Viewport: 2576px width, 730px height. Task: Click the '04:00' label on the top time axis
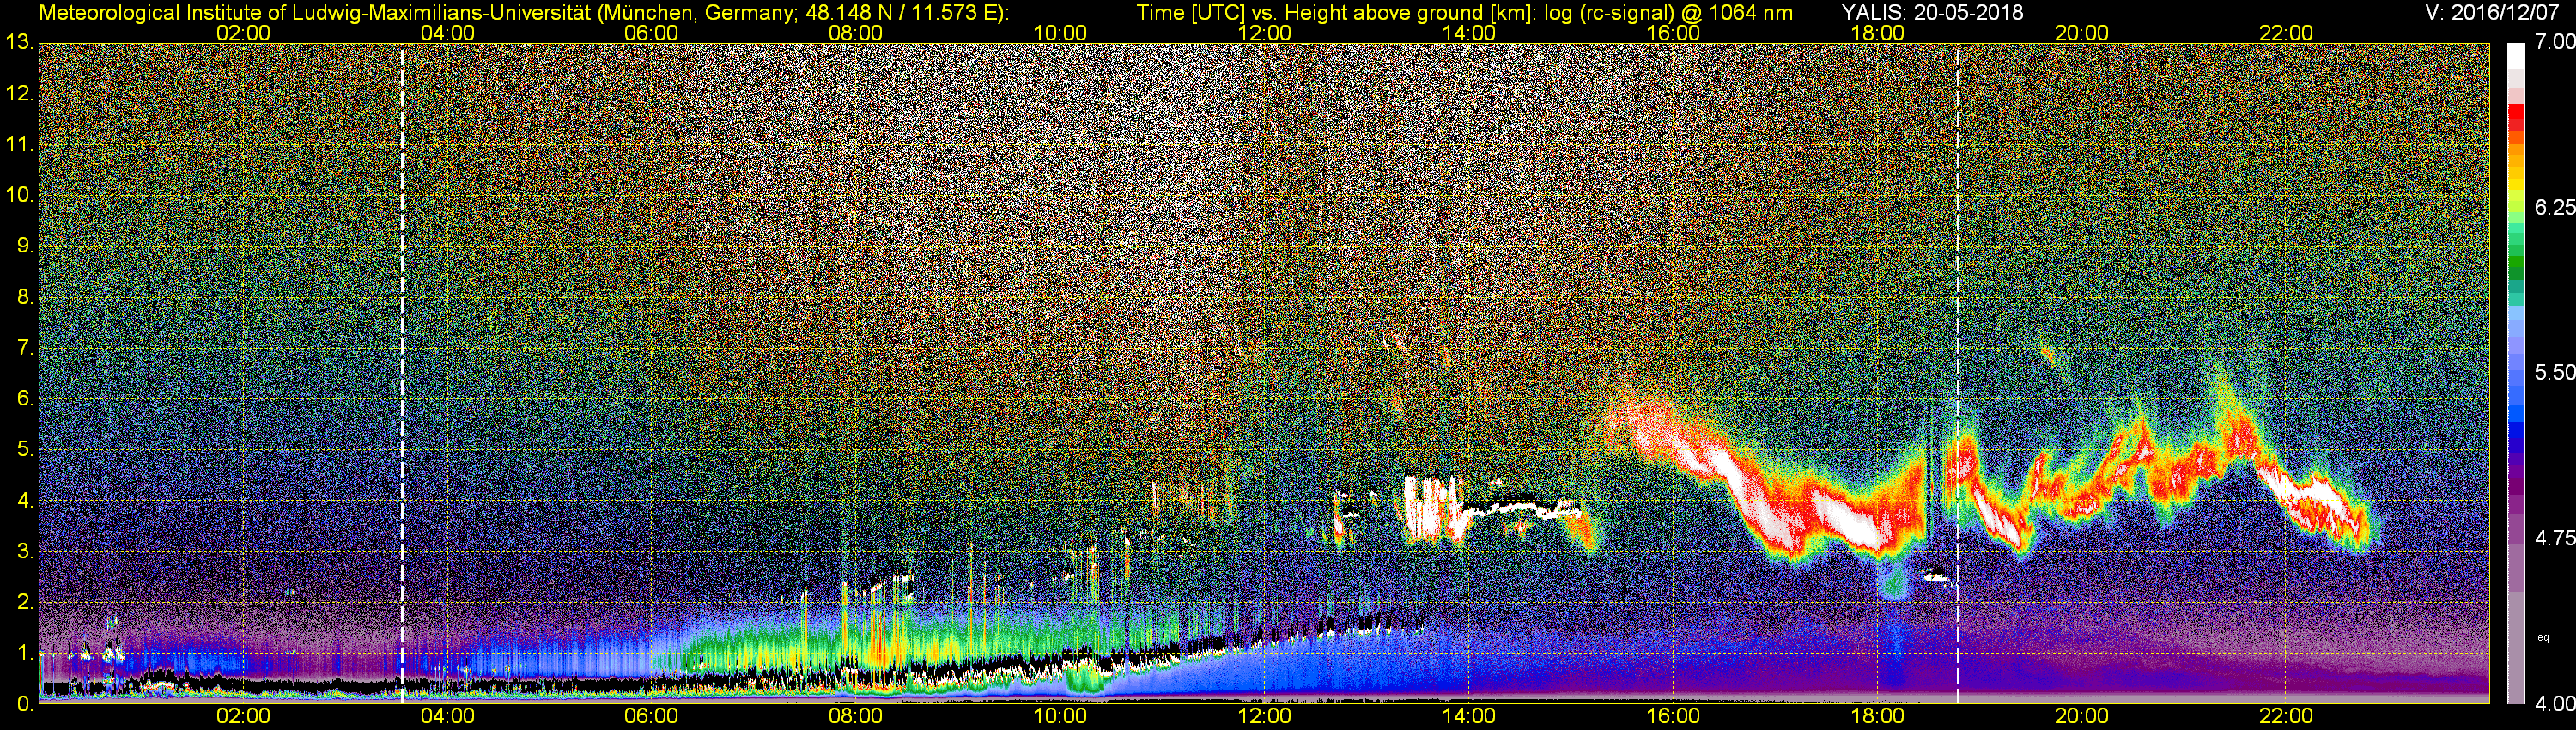tap(447, 33)
